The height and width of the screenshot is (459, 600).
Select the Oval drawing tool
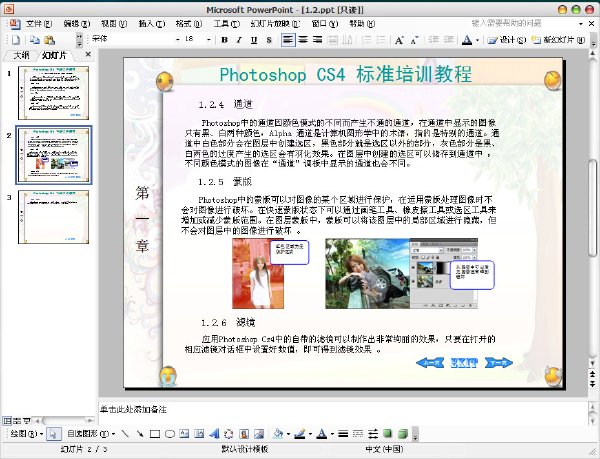[x=170, y=434]
